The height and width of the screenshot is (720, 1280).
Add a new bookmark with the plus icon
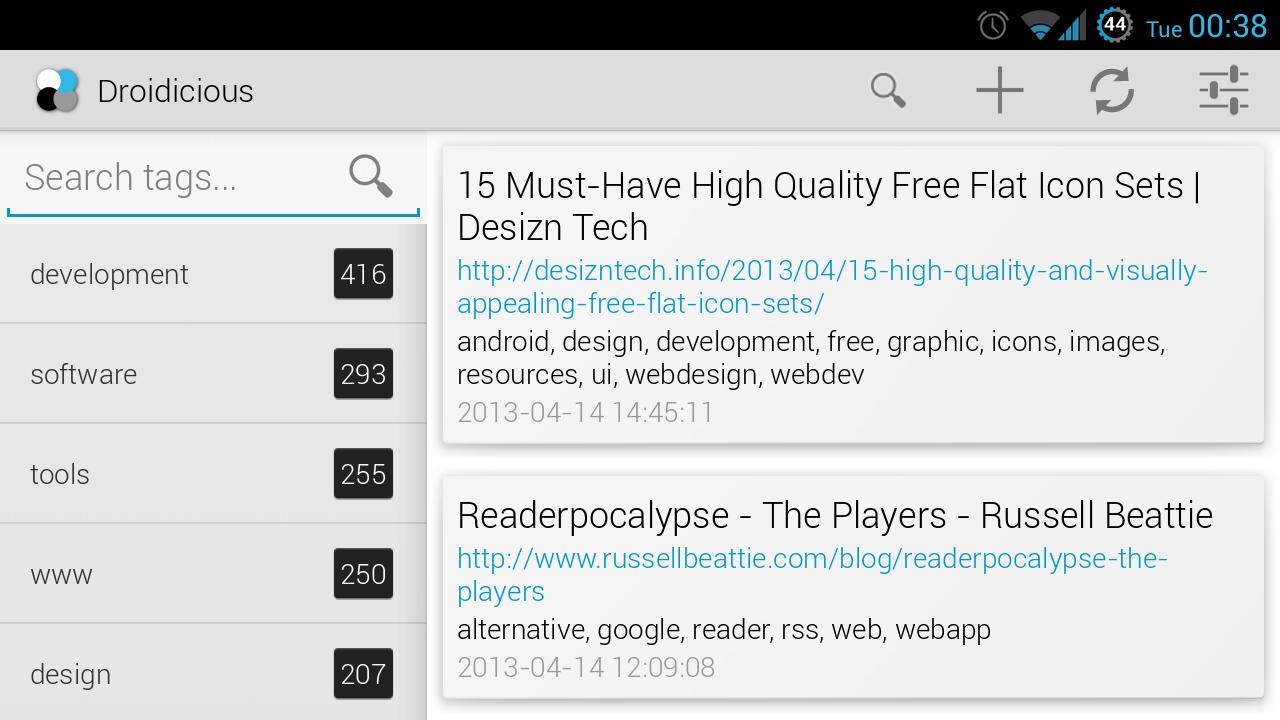point(999,89)
